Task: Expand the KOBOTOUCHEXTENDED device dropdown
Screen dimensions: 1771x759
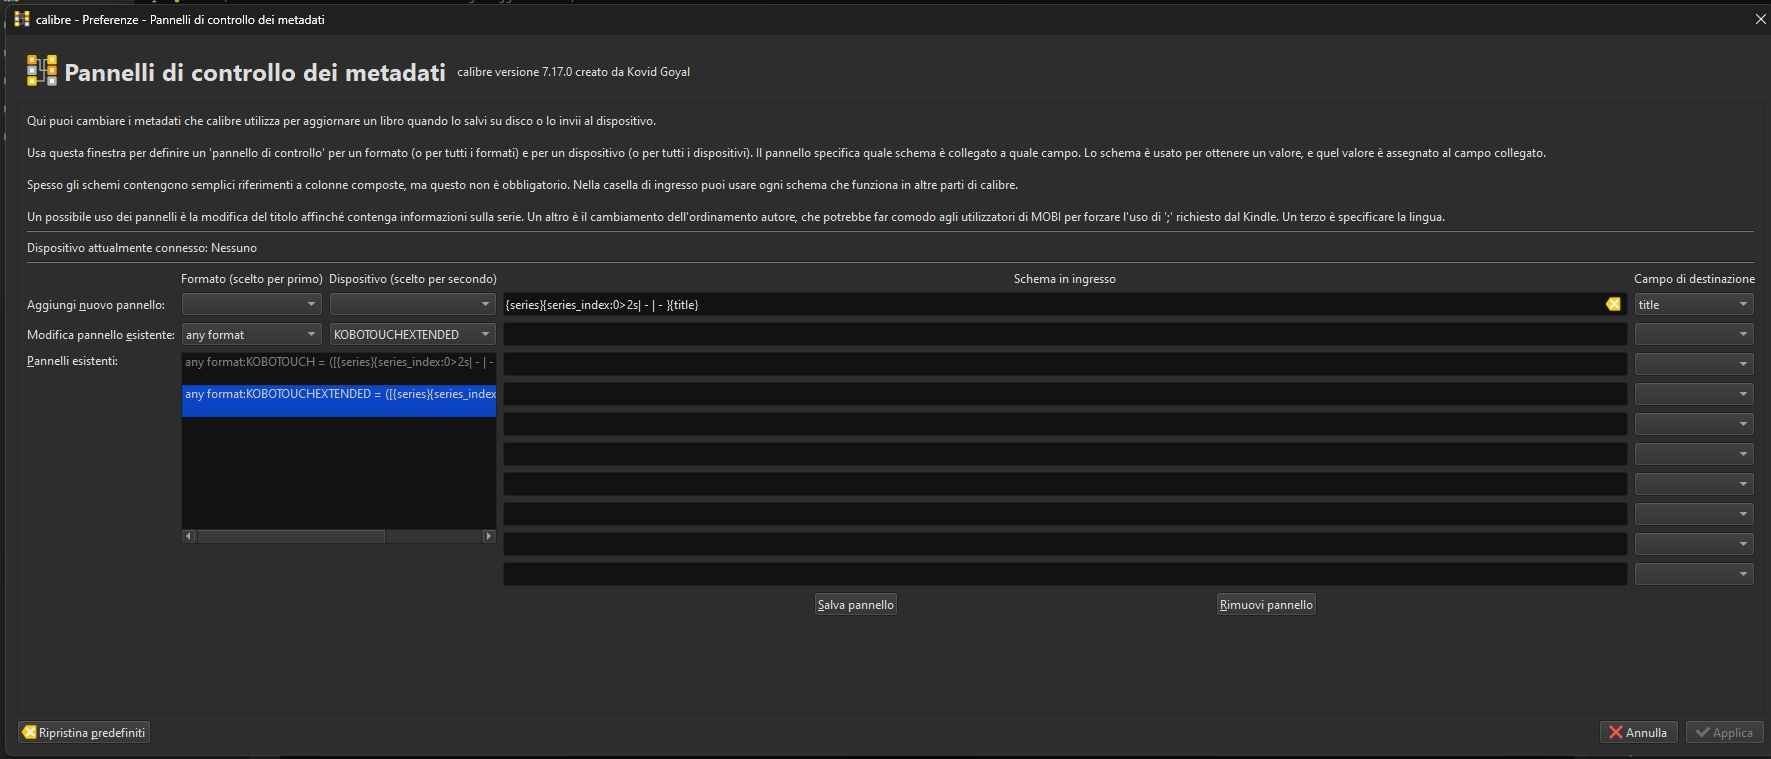Action: point(413,334)
